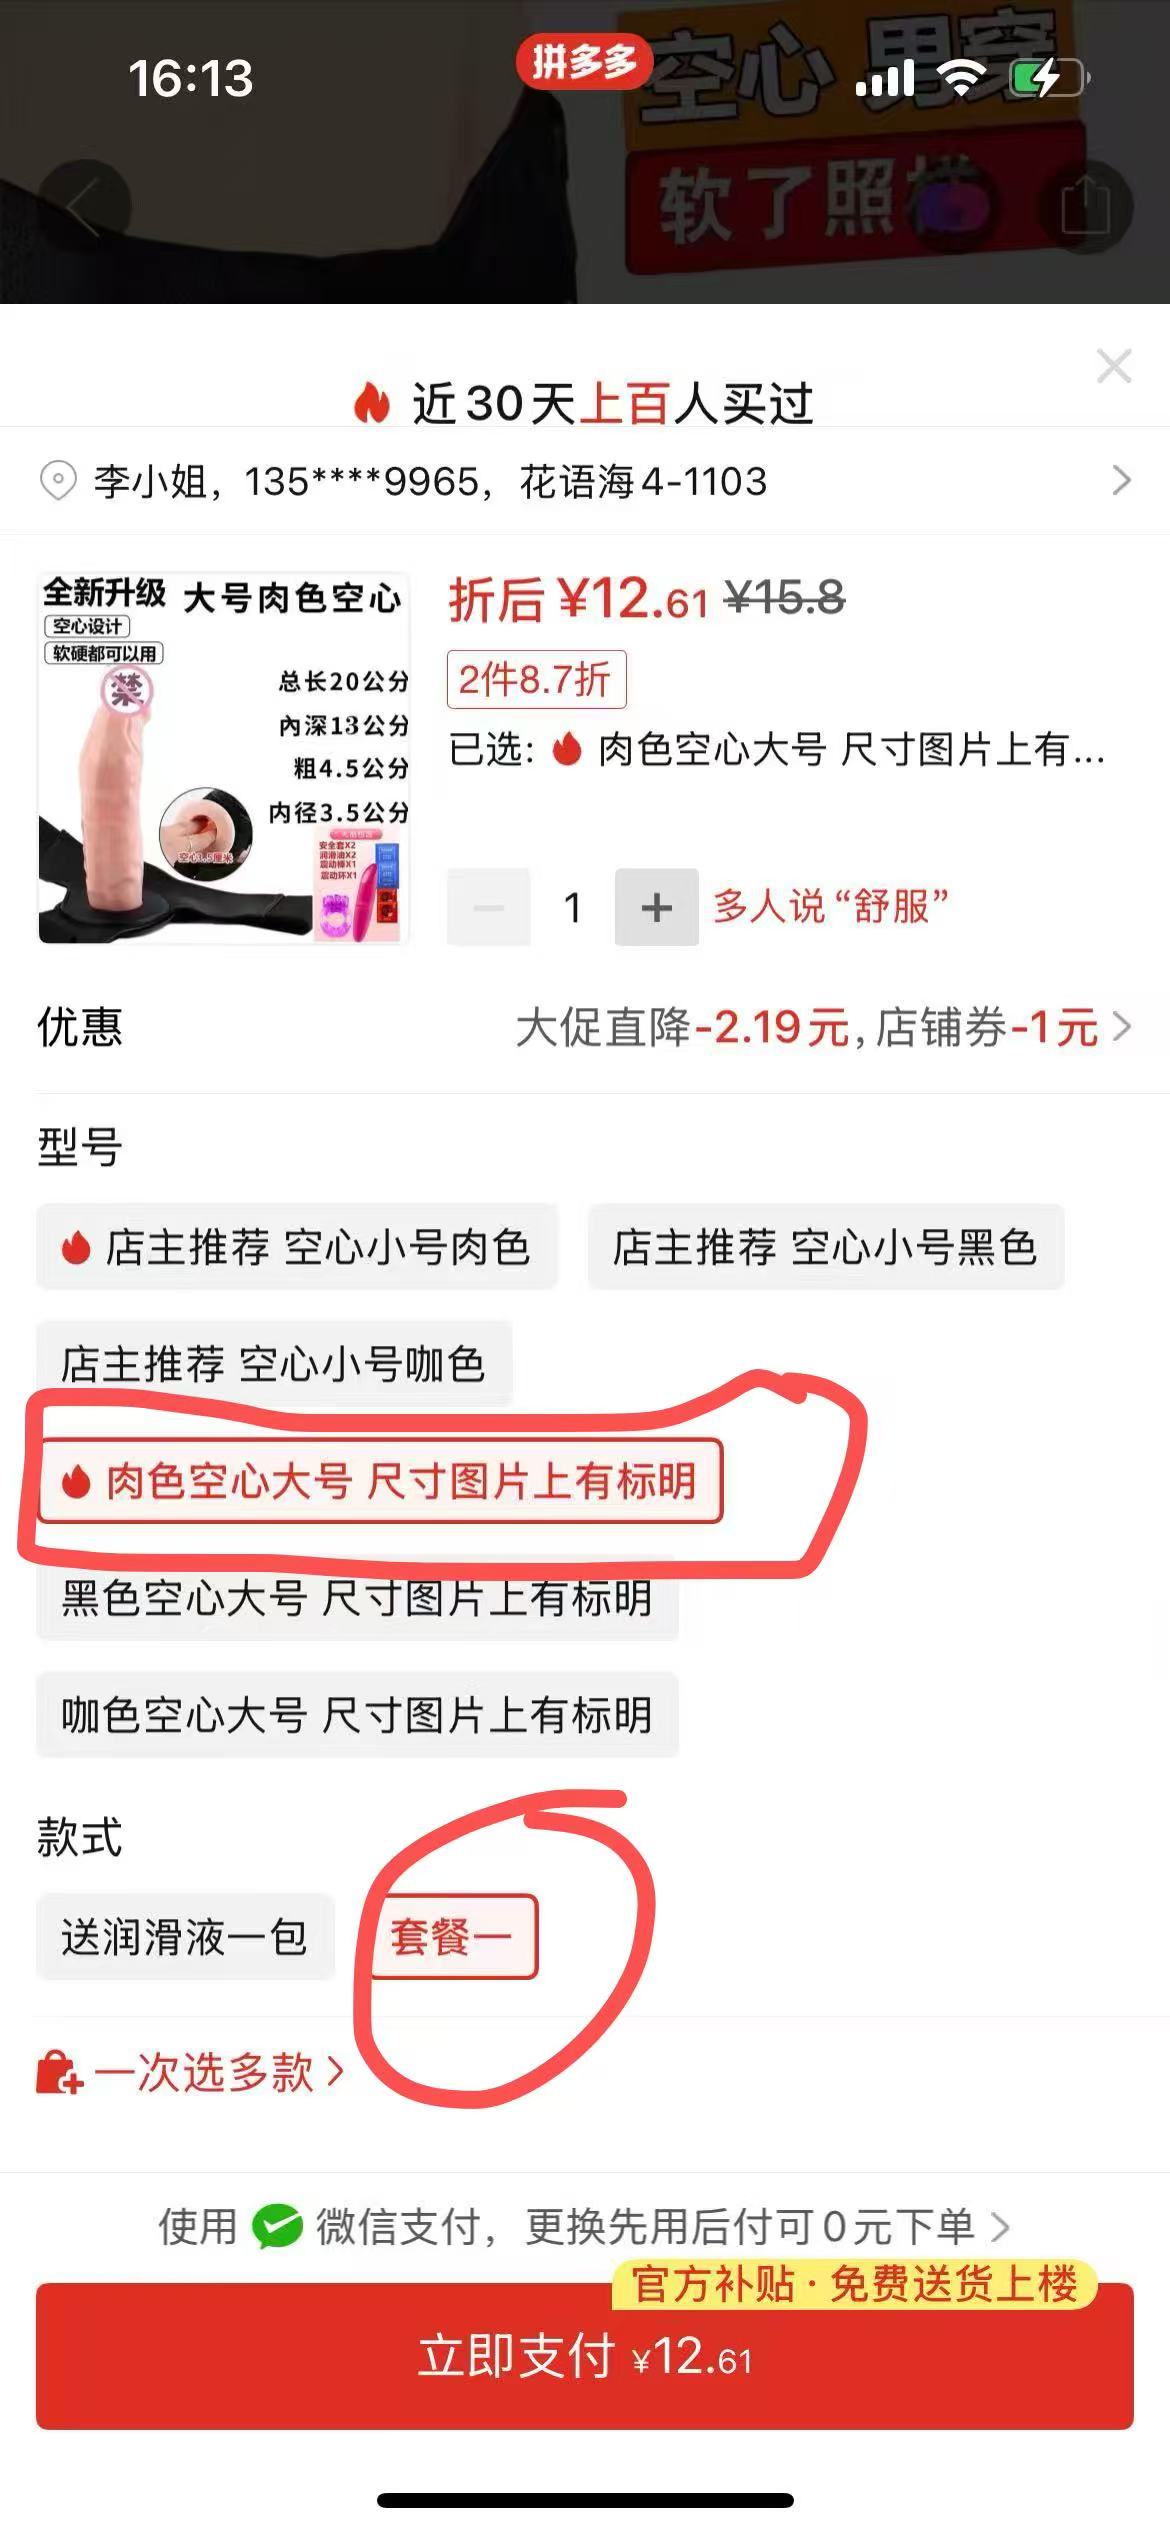Decrease quantity with the minus button
This screenshot has width=1170, height=2532.
point(488,907)
